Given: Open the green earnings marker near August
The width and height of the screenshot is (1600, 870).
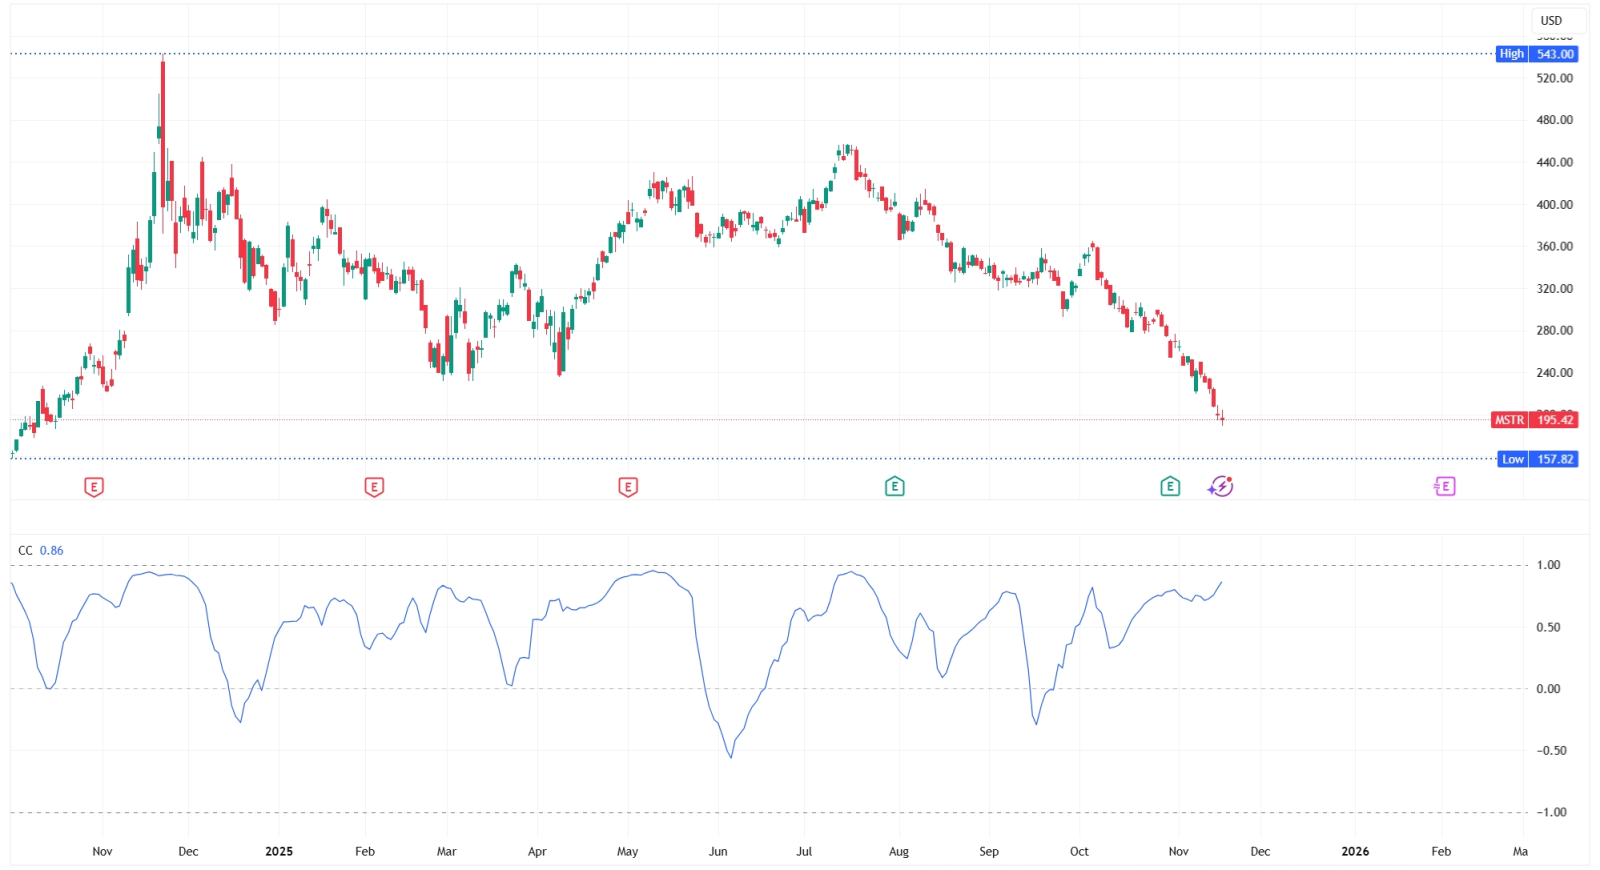Looking at the screenshot, I should pyautogui.click(x=895, y=487).
